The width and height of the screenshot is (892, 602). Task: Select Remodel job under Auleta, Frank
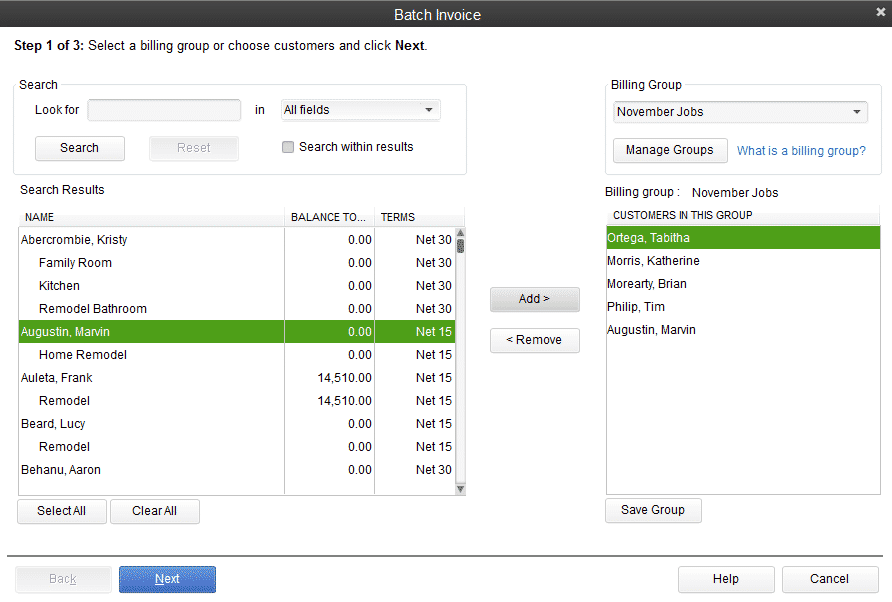pyautogui.click(x=237, y=401)
